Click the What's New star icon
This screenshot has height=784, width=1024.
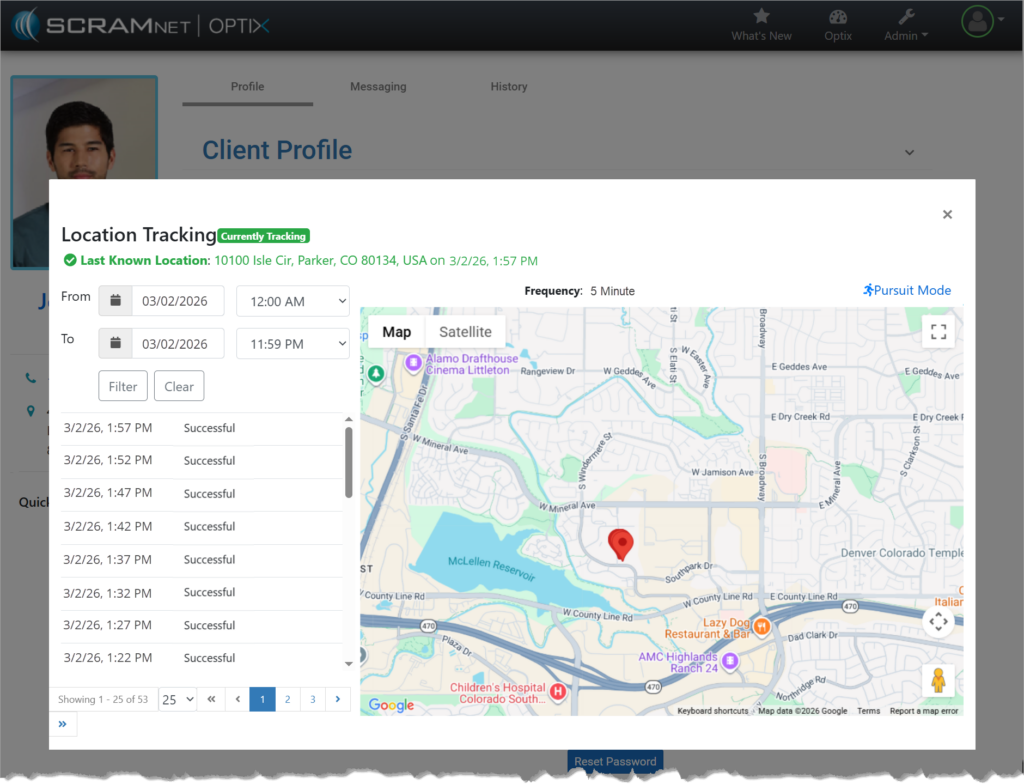761,17
